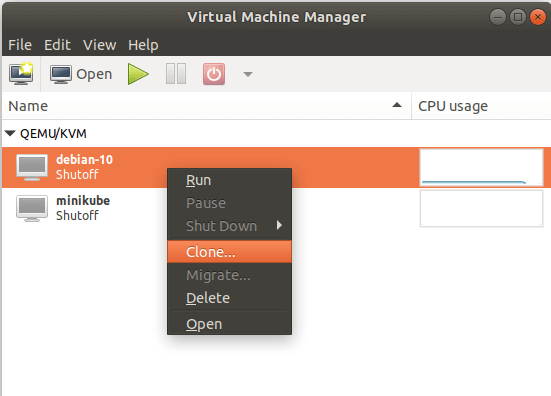The image size is (551, 396).
Task: Click the minikube monitor icon
Action: pos(32,208)
